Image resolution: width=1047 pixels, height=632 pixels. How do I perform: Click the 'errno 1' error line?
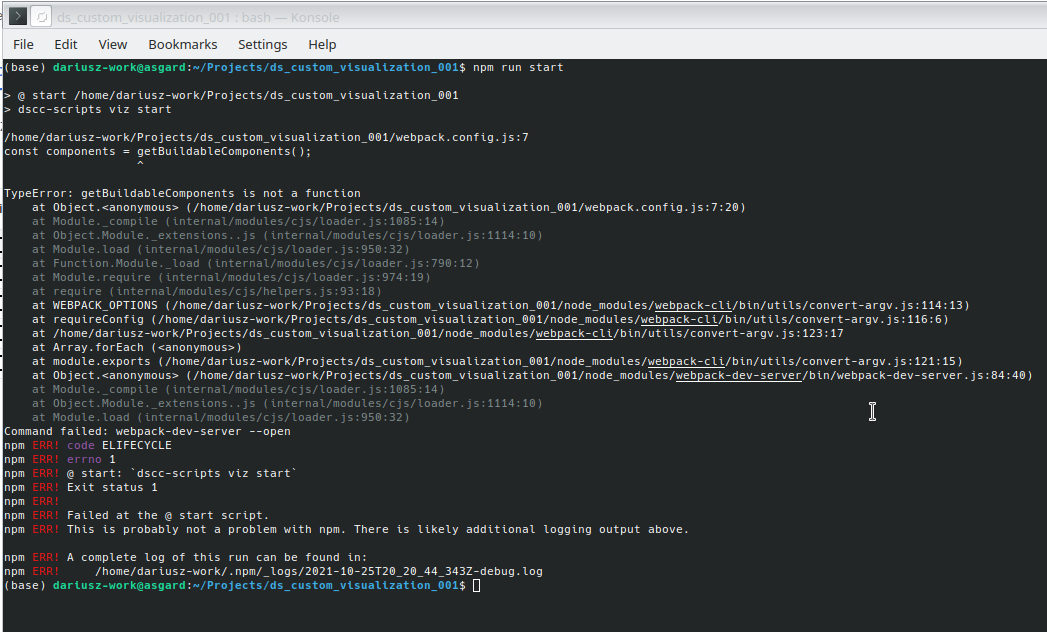tap(59, 459)
